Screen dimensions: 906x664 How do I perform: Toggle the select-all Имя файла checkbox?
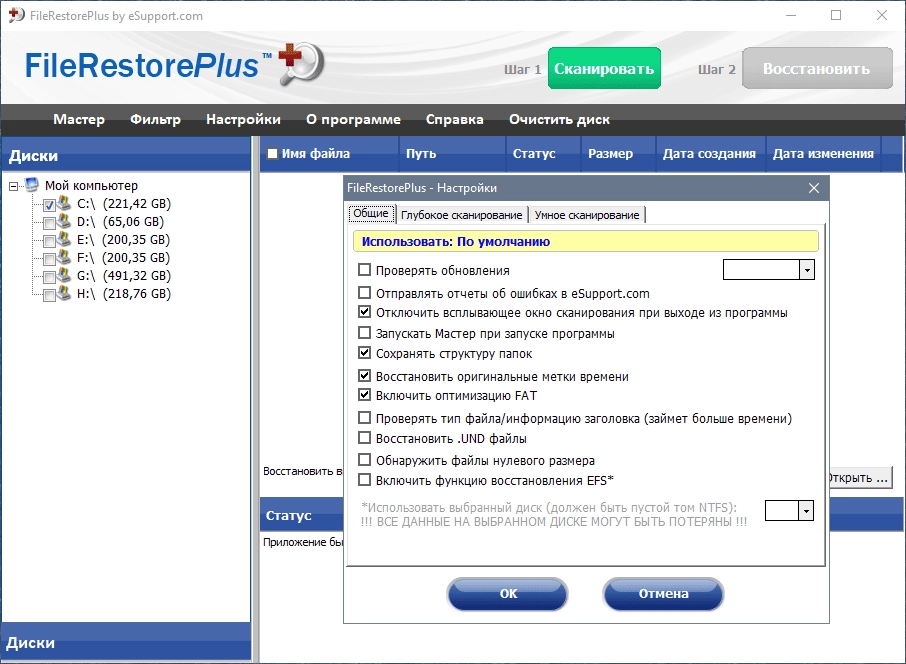[x=273, y=154]
